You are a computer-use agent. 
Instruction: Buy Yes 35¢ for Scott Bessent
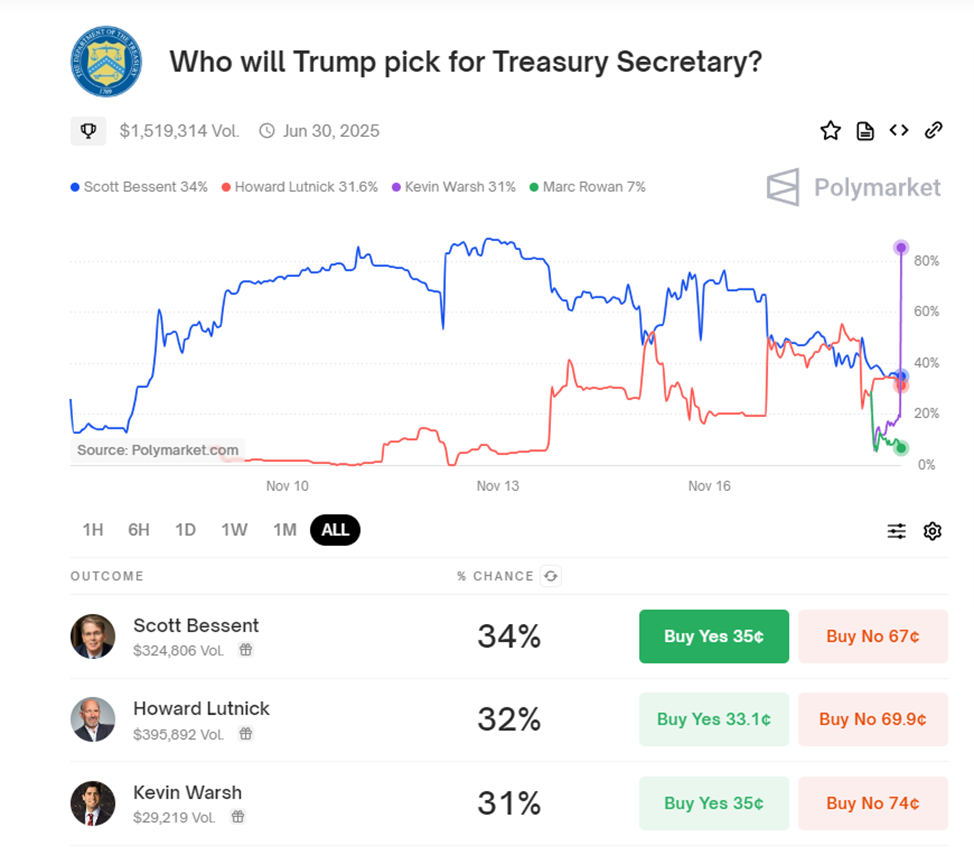(714, 636)
